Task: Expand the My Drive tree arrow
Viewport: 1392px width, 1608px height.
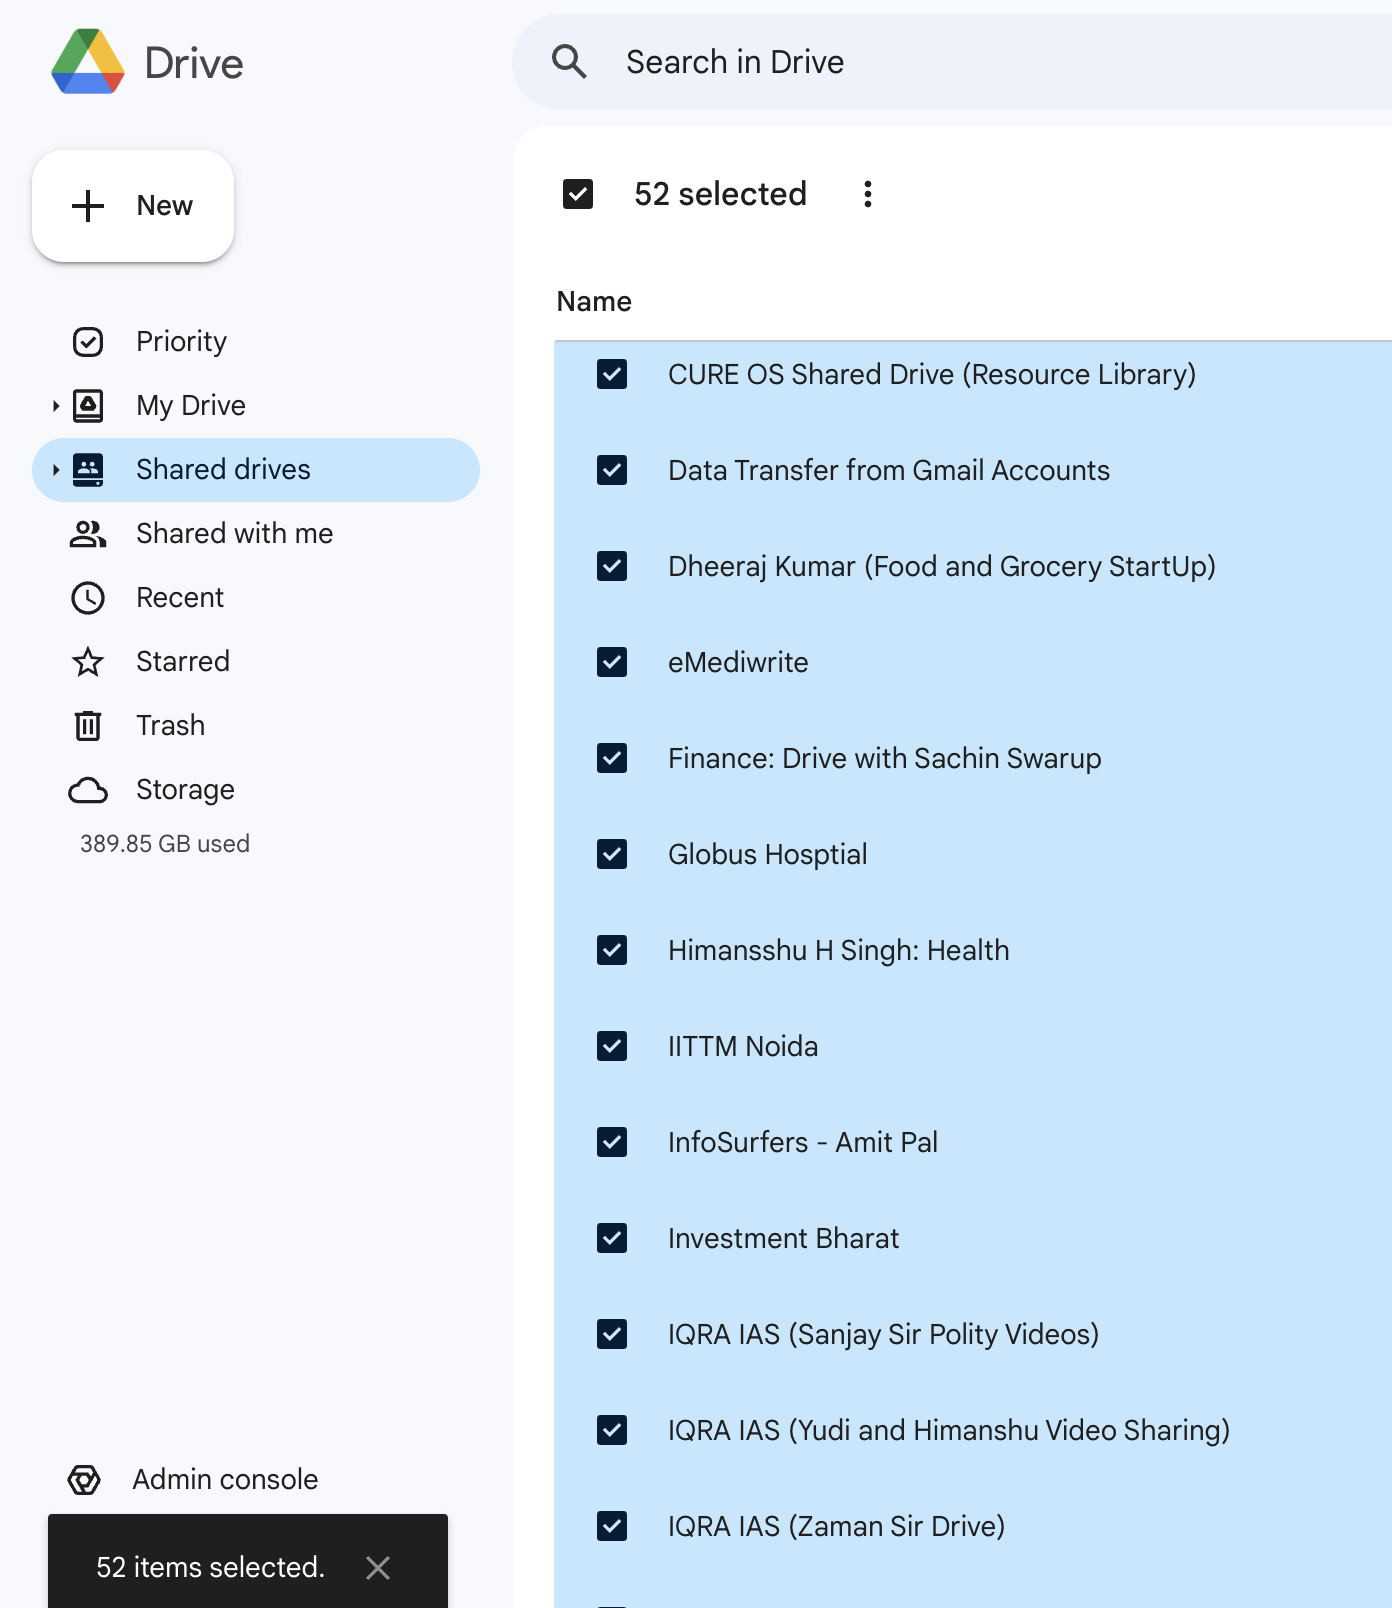Action: [56, 406]
